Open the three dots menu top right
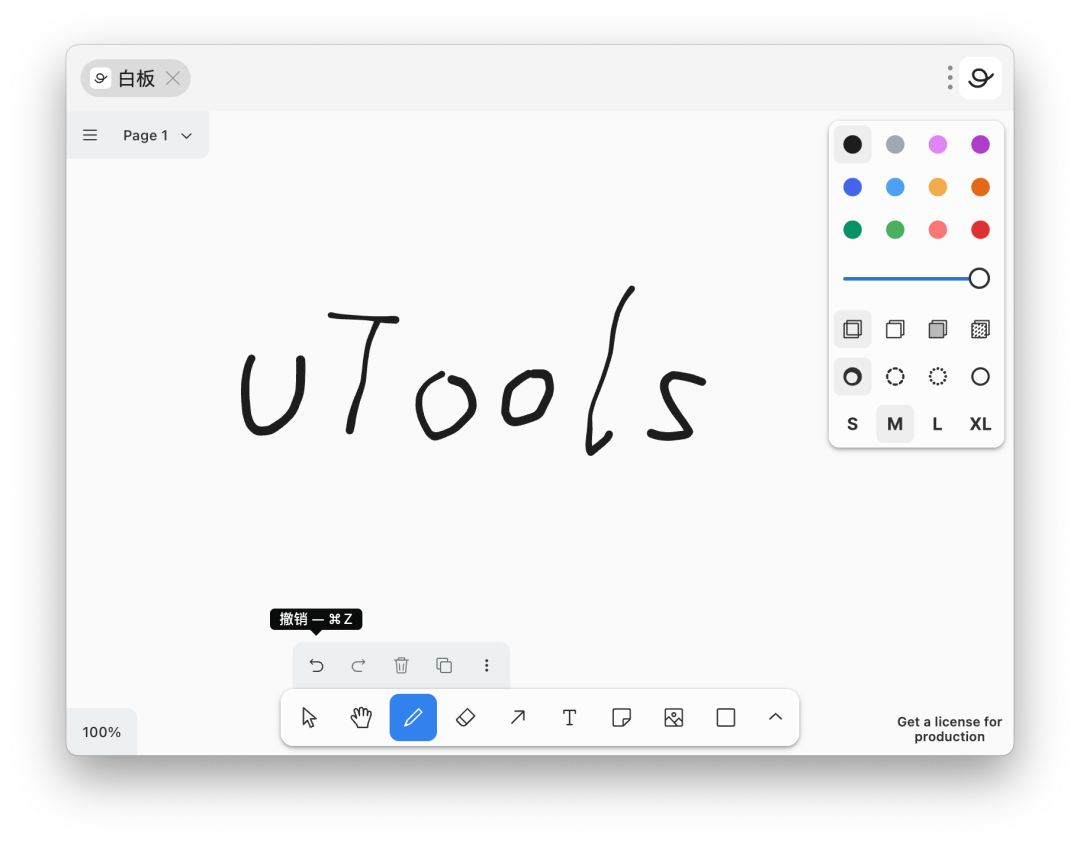Image resolution: width=1080 pixels, height=843 pixels. pos(950,78)
